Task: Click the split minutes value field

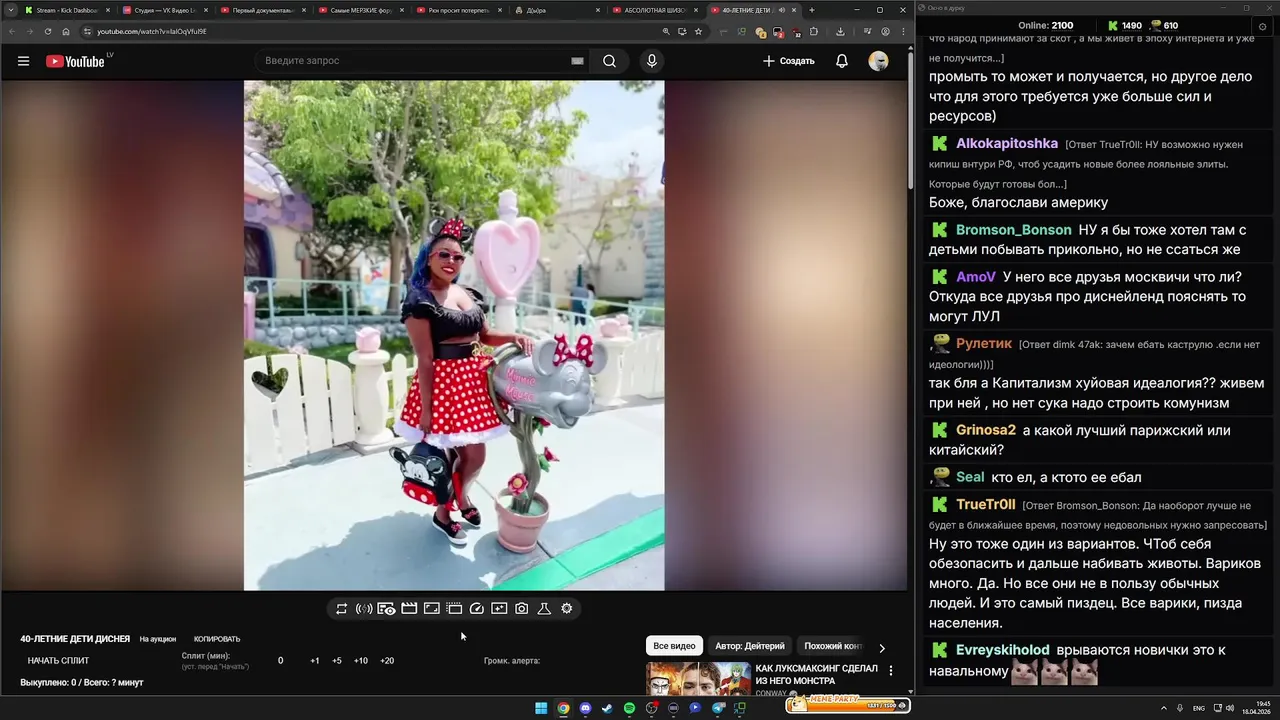Action: point(280,660)
